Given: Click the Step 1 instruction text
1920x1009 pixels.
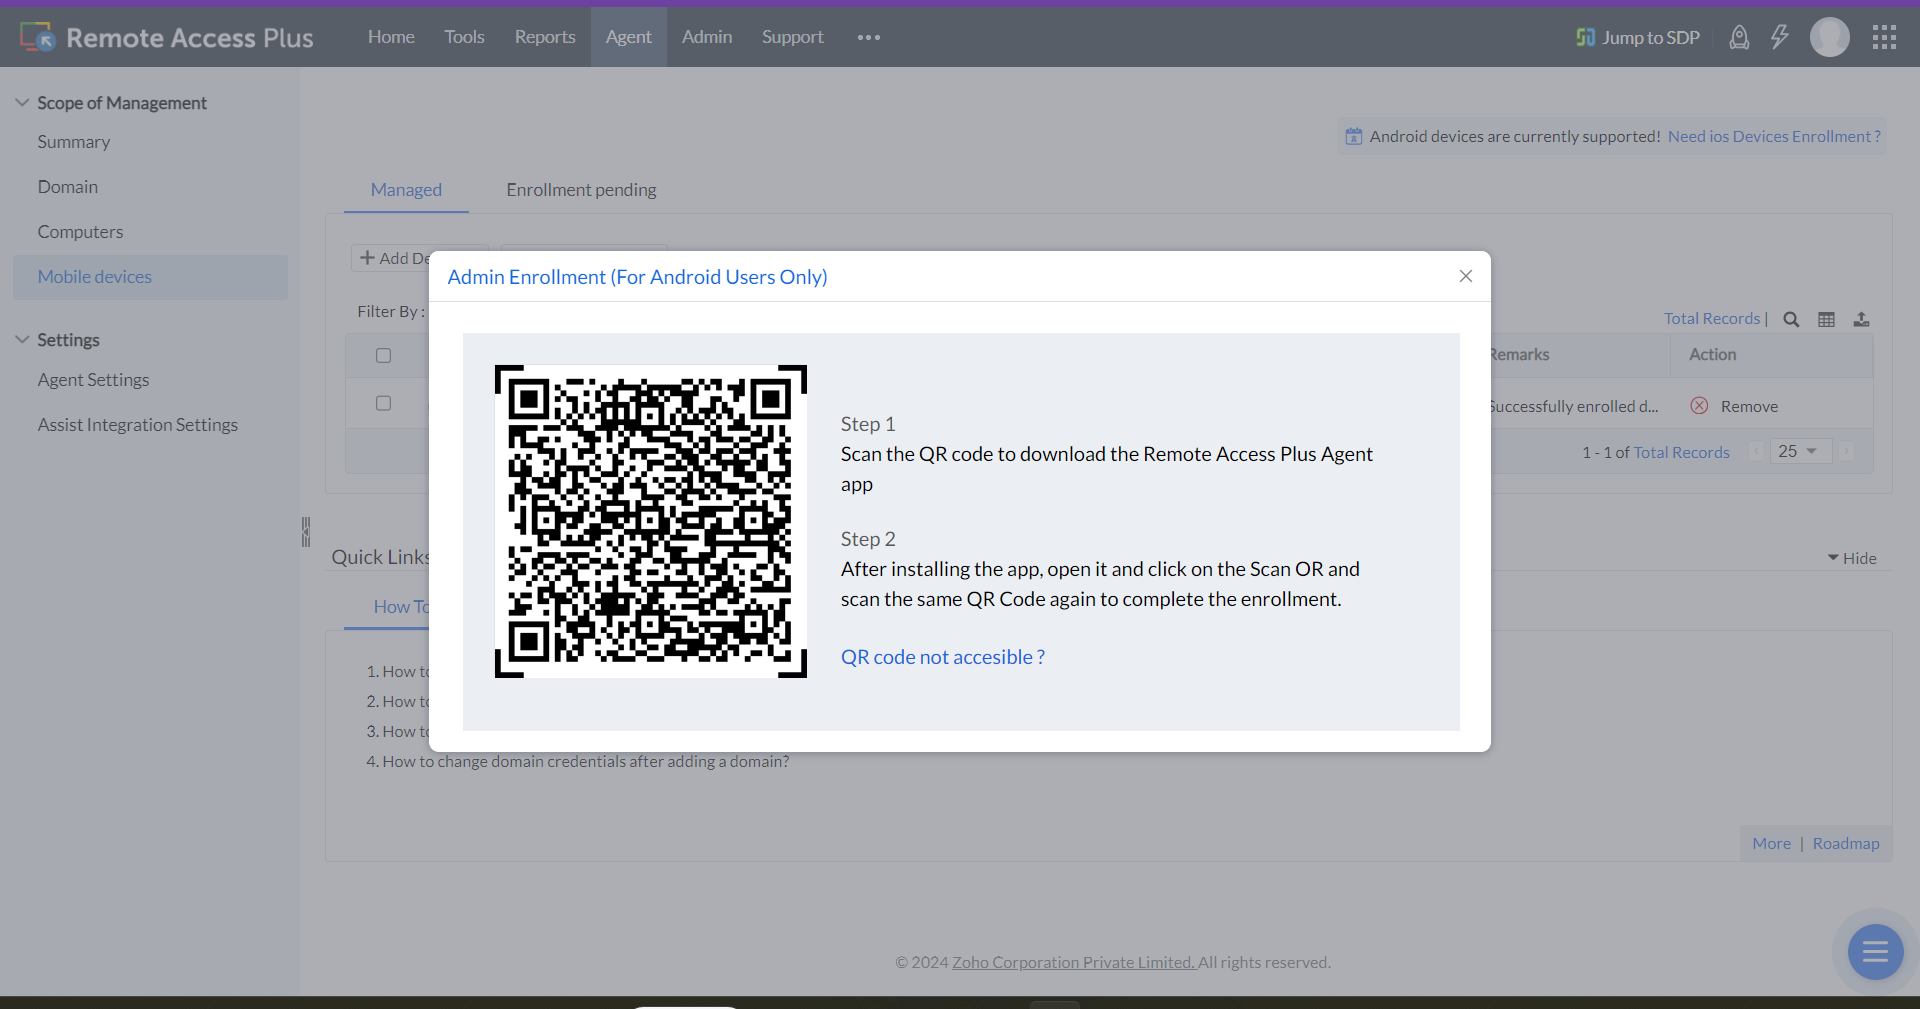Looking at the screenshot, I should (1107, 469).
